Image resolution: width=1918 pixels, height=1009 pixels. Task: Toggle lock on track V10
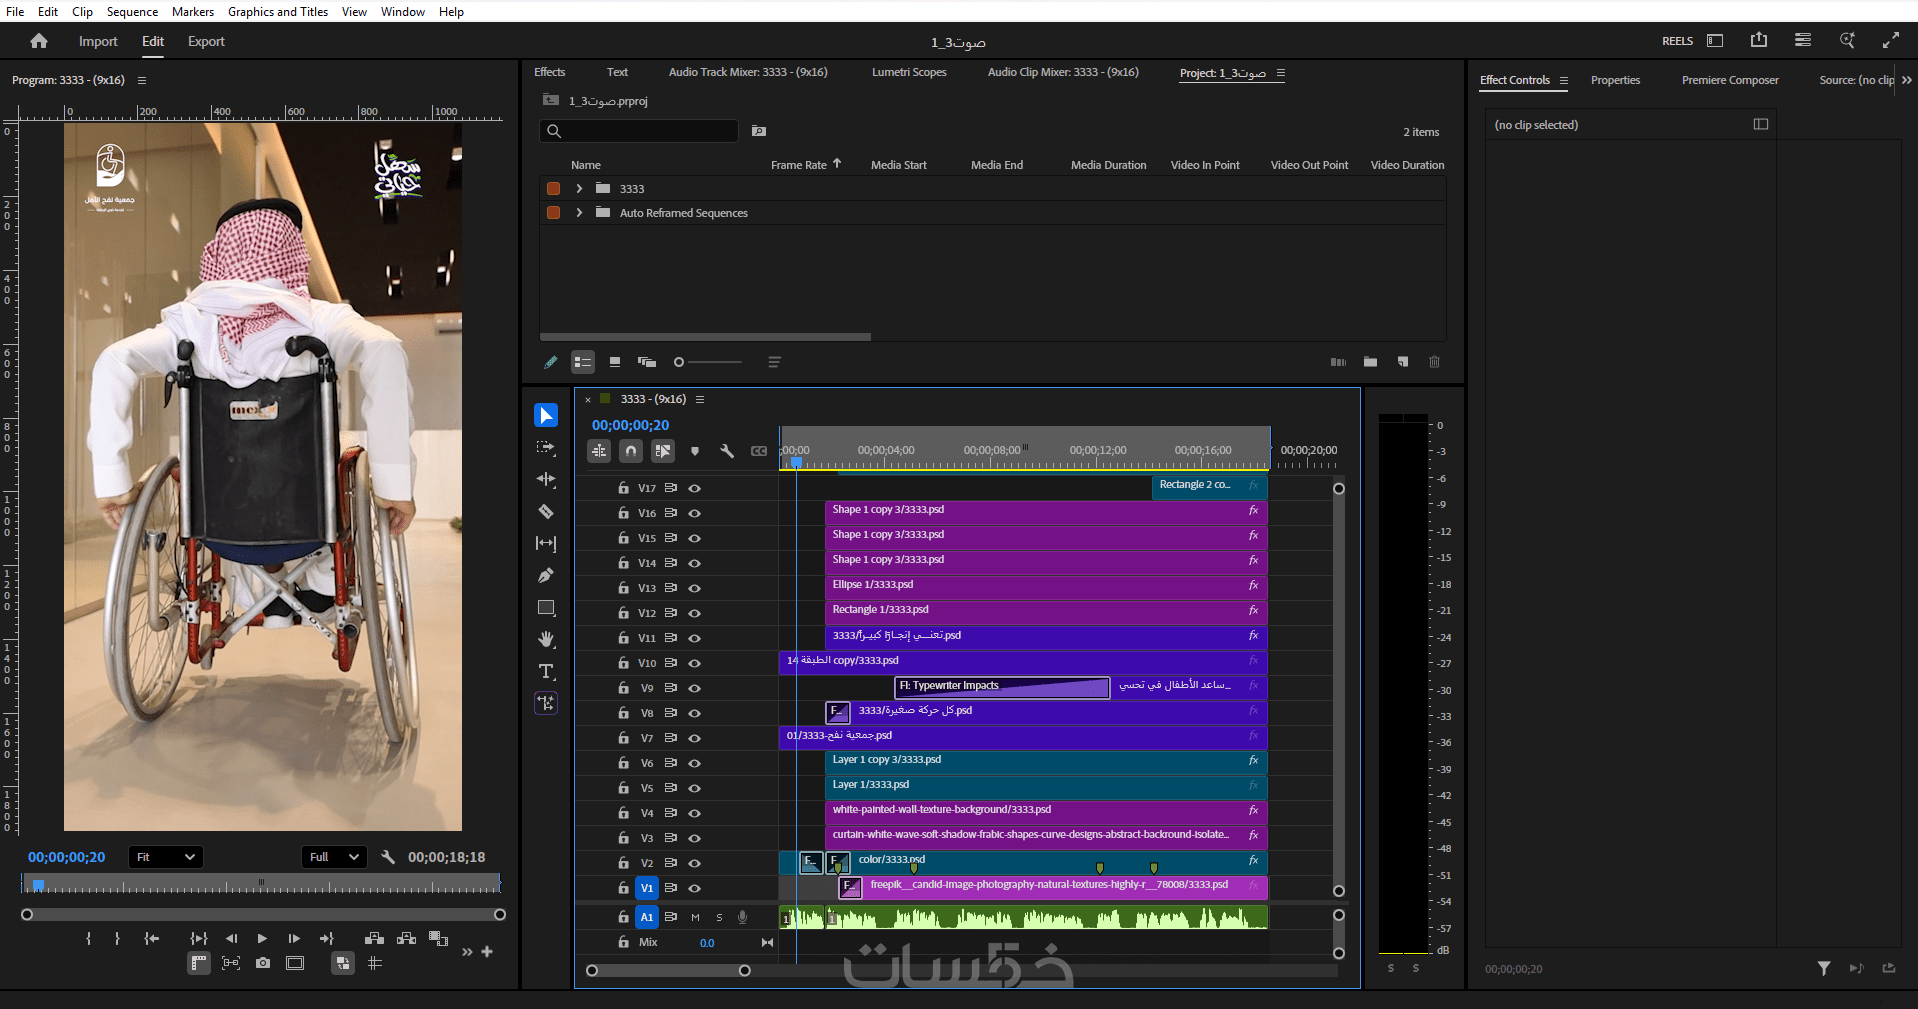tap(623, 663)
